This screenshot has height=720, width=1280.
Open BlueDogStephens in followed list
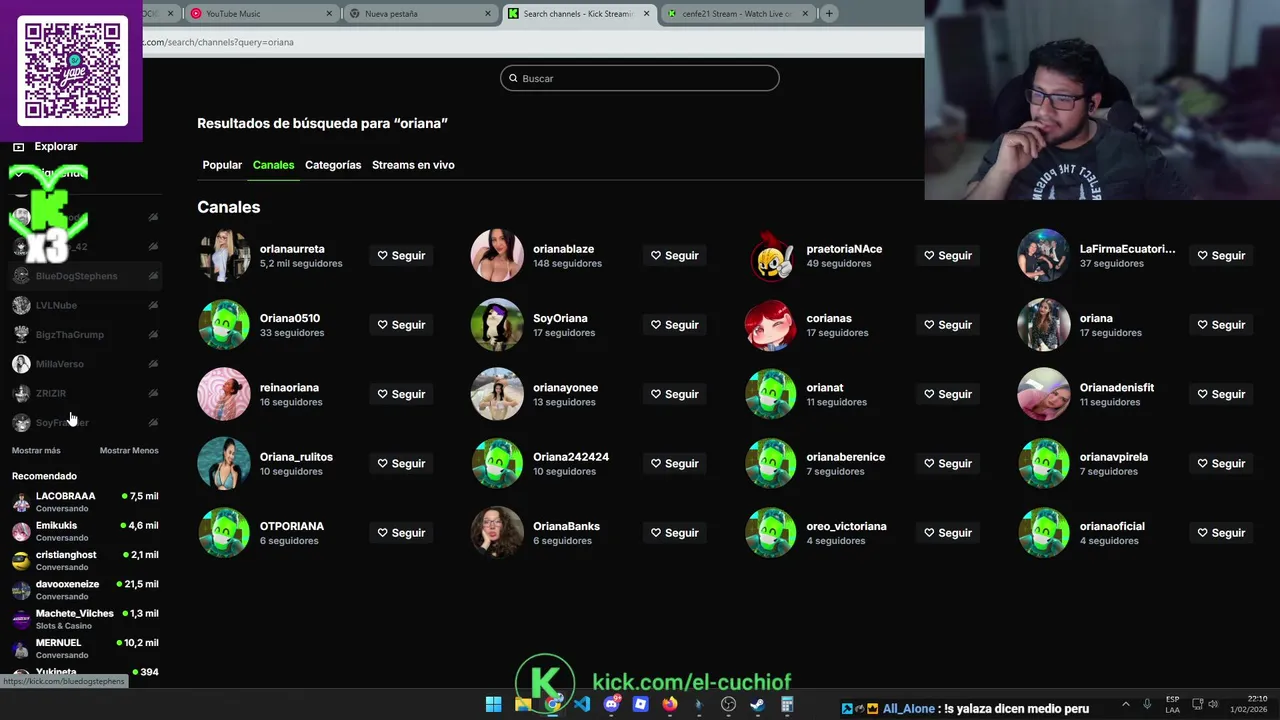(x=85, y=276)
